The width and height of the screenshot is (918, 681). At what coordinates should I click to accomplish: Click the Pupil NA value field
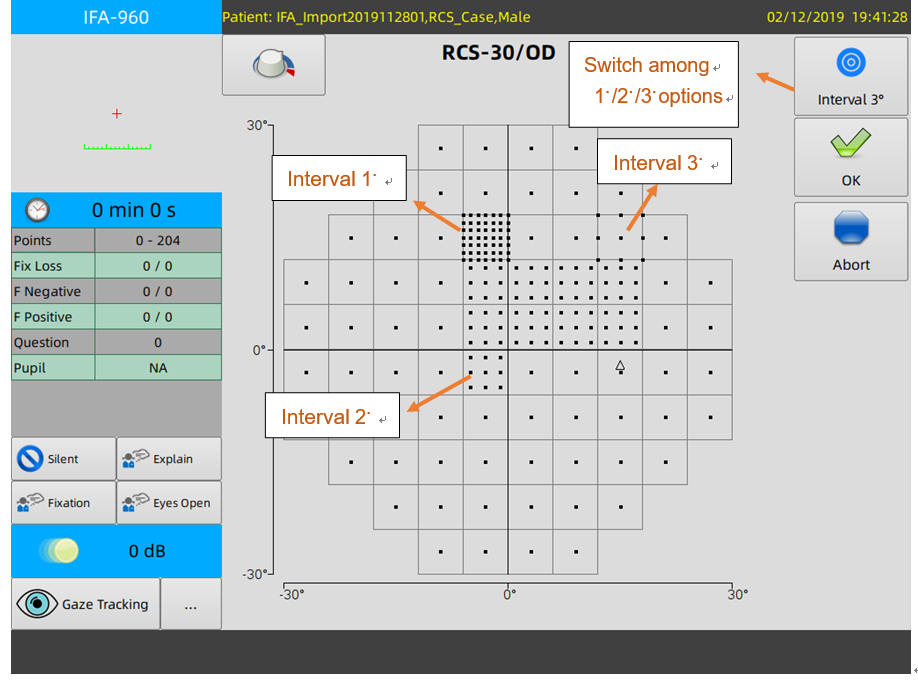tap(158, 368)
